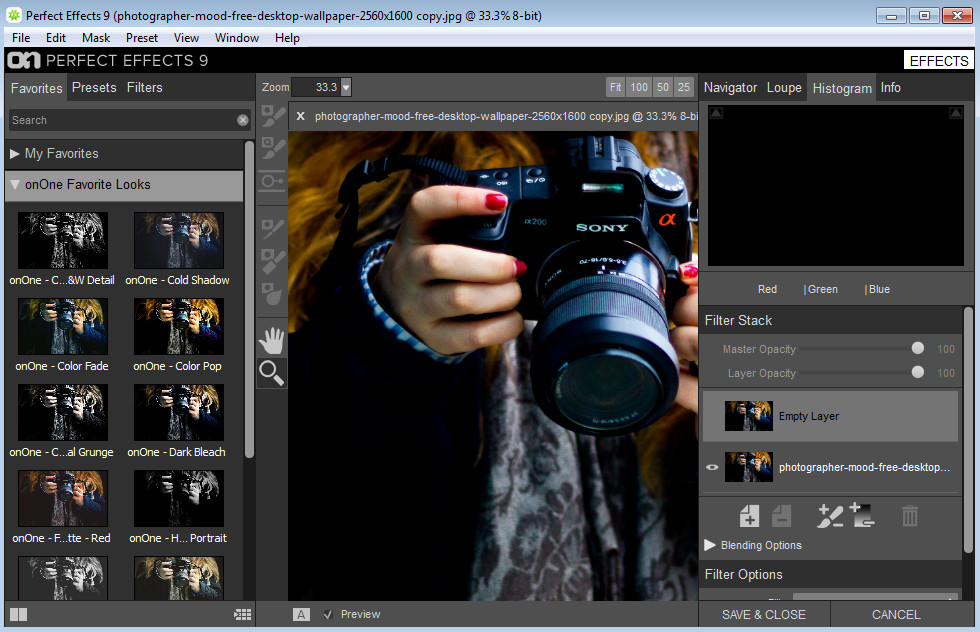This screenshot has width=980, height=632.
Task: Apply the onOne - Color Pop preset thumbnail
Action: (x=179, y=326)
